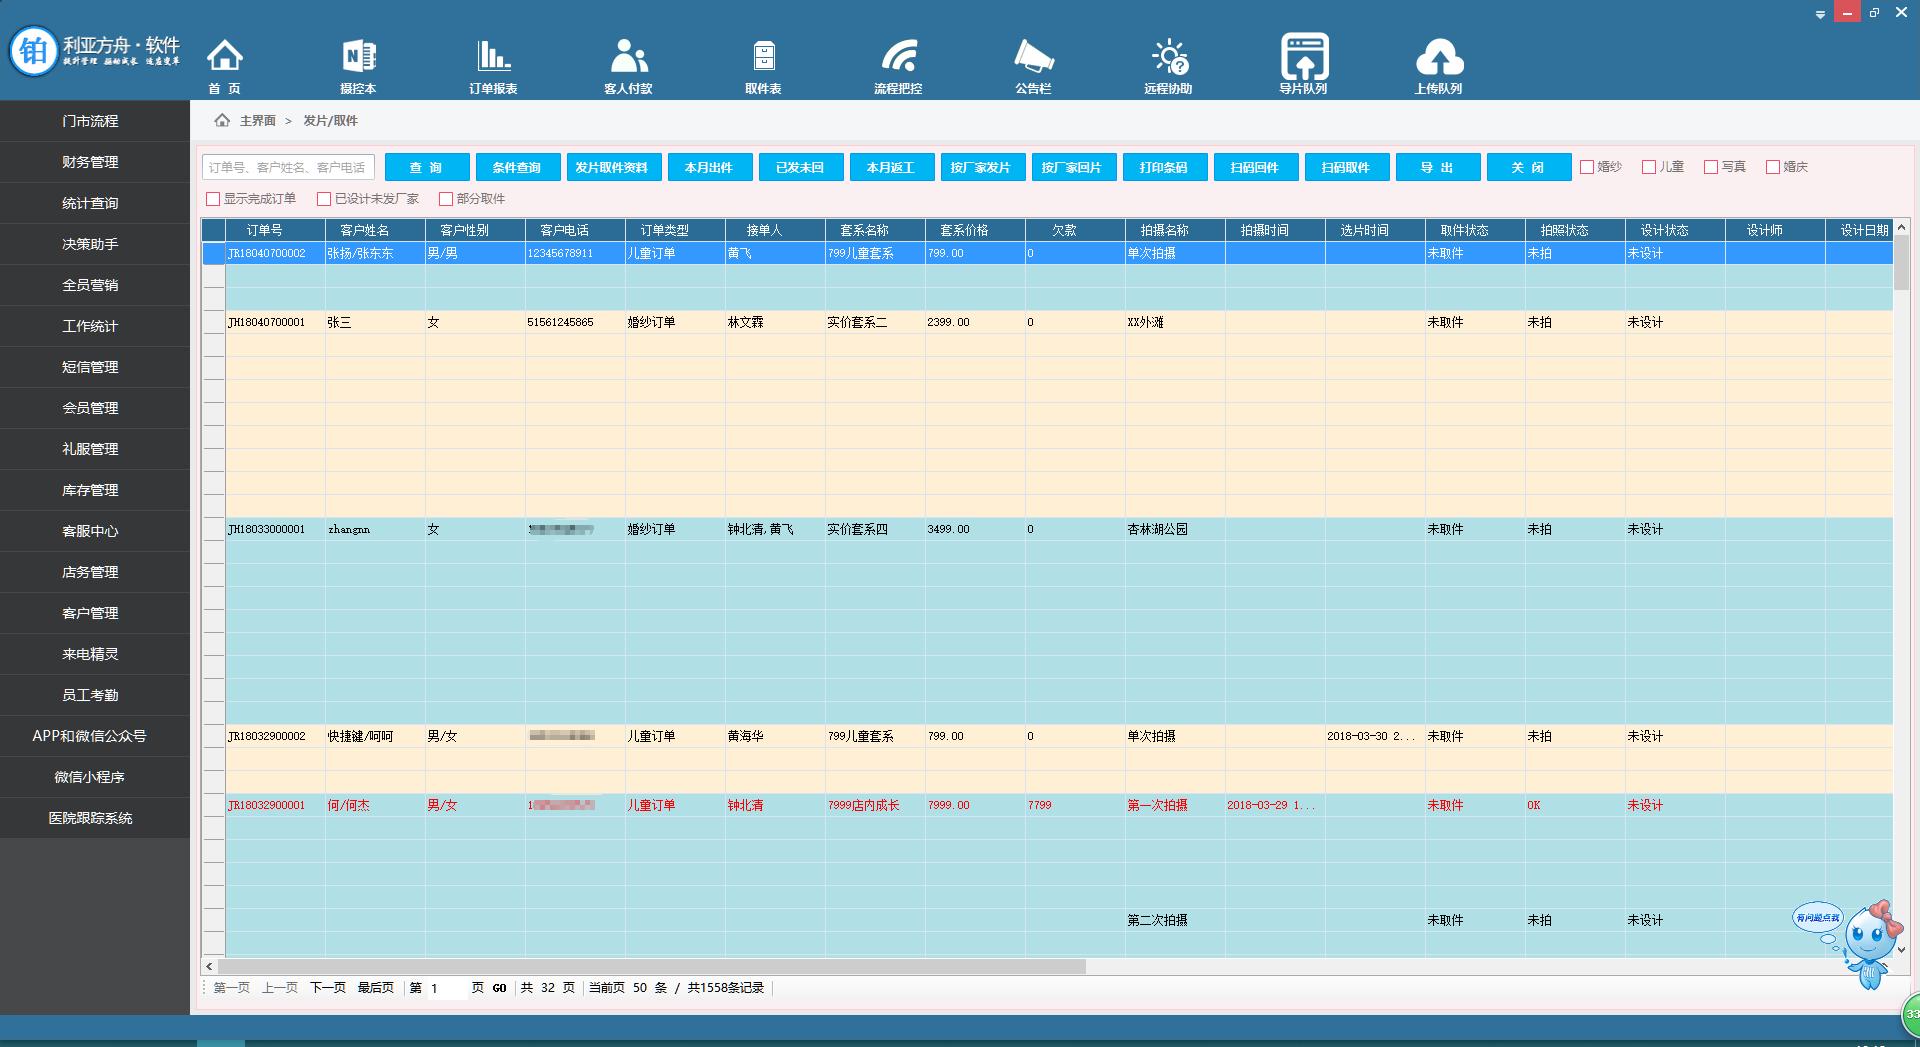Click the 流程把控 signal icon

click(898, 57)
